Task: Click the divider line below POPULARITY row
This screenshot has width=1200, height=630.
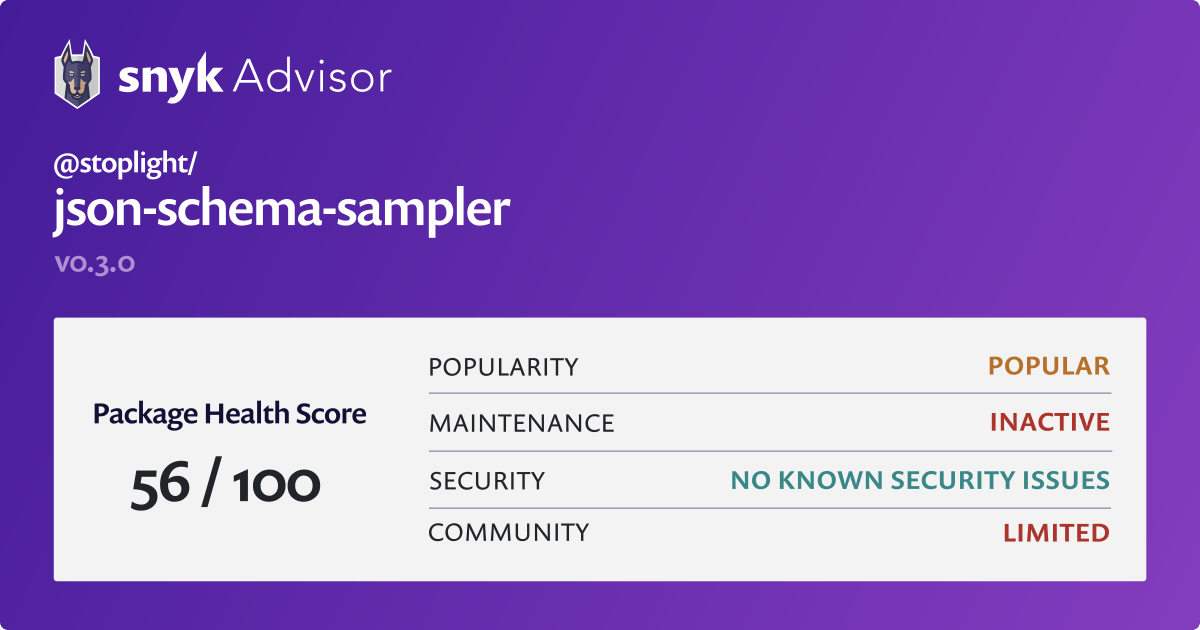Action: pyautogui.click(x=770, y=394)
